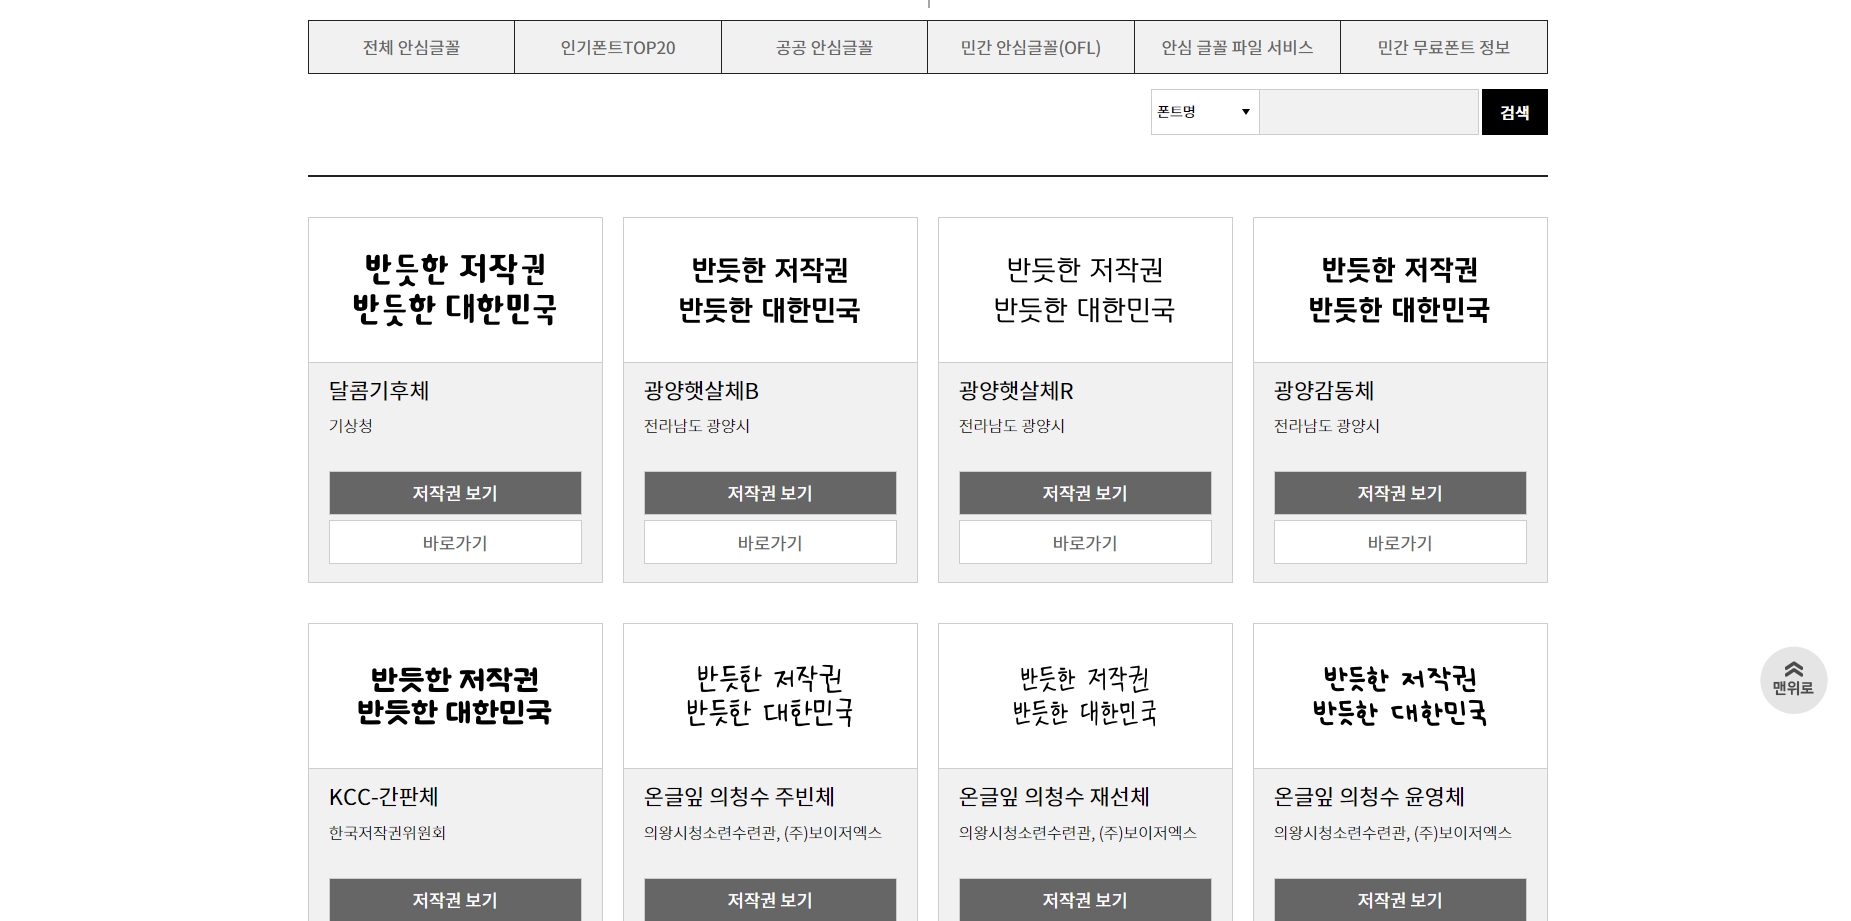This screenshot has height=921, width=1851.
Task: View copyright for 온글잎 의청수 재선체
Action: 1085,899
